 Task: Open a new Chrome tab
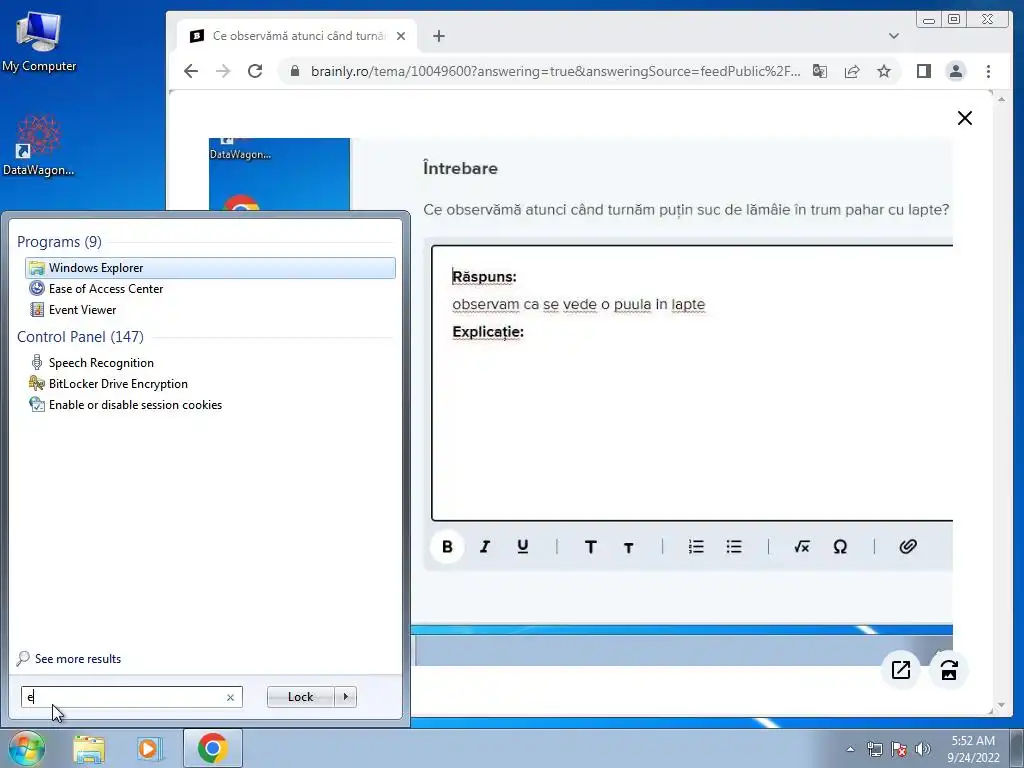point(439,37)
